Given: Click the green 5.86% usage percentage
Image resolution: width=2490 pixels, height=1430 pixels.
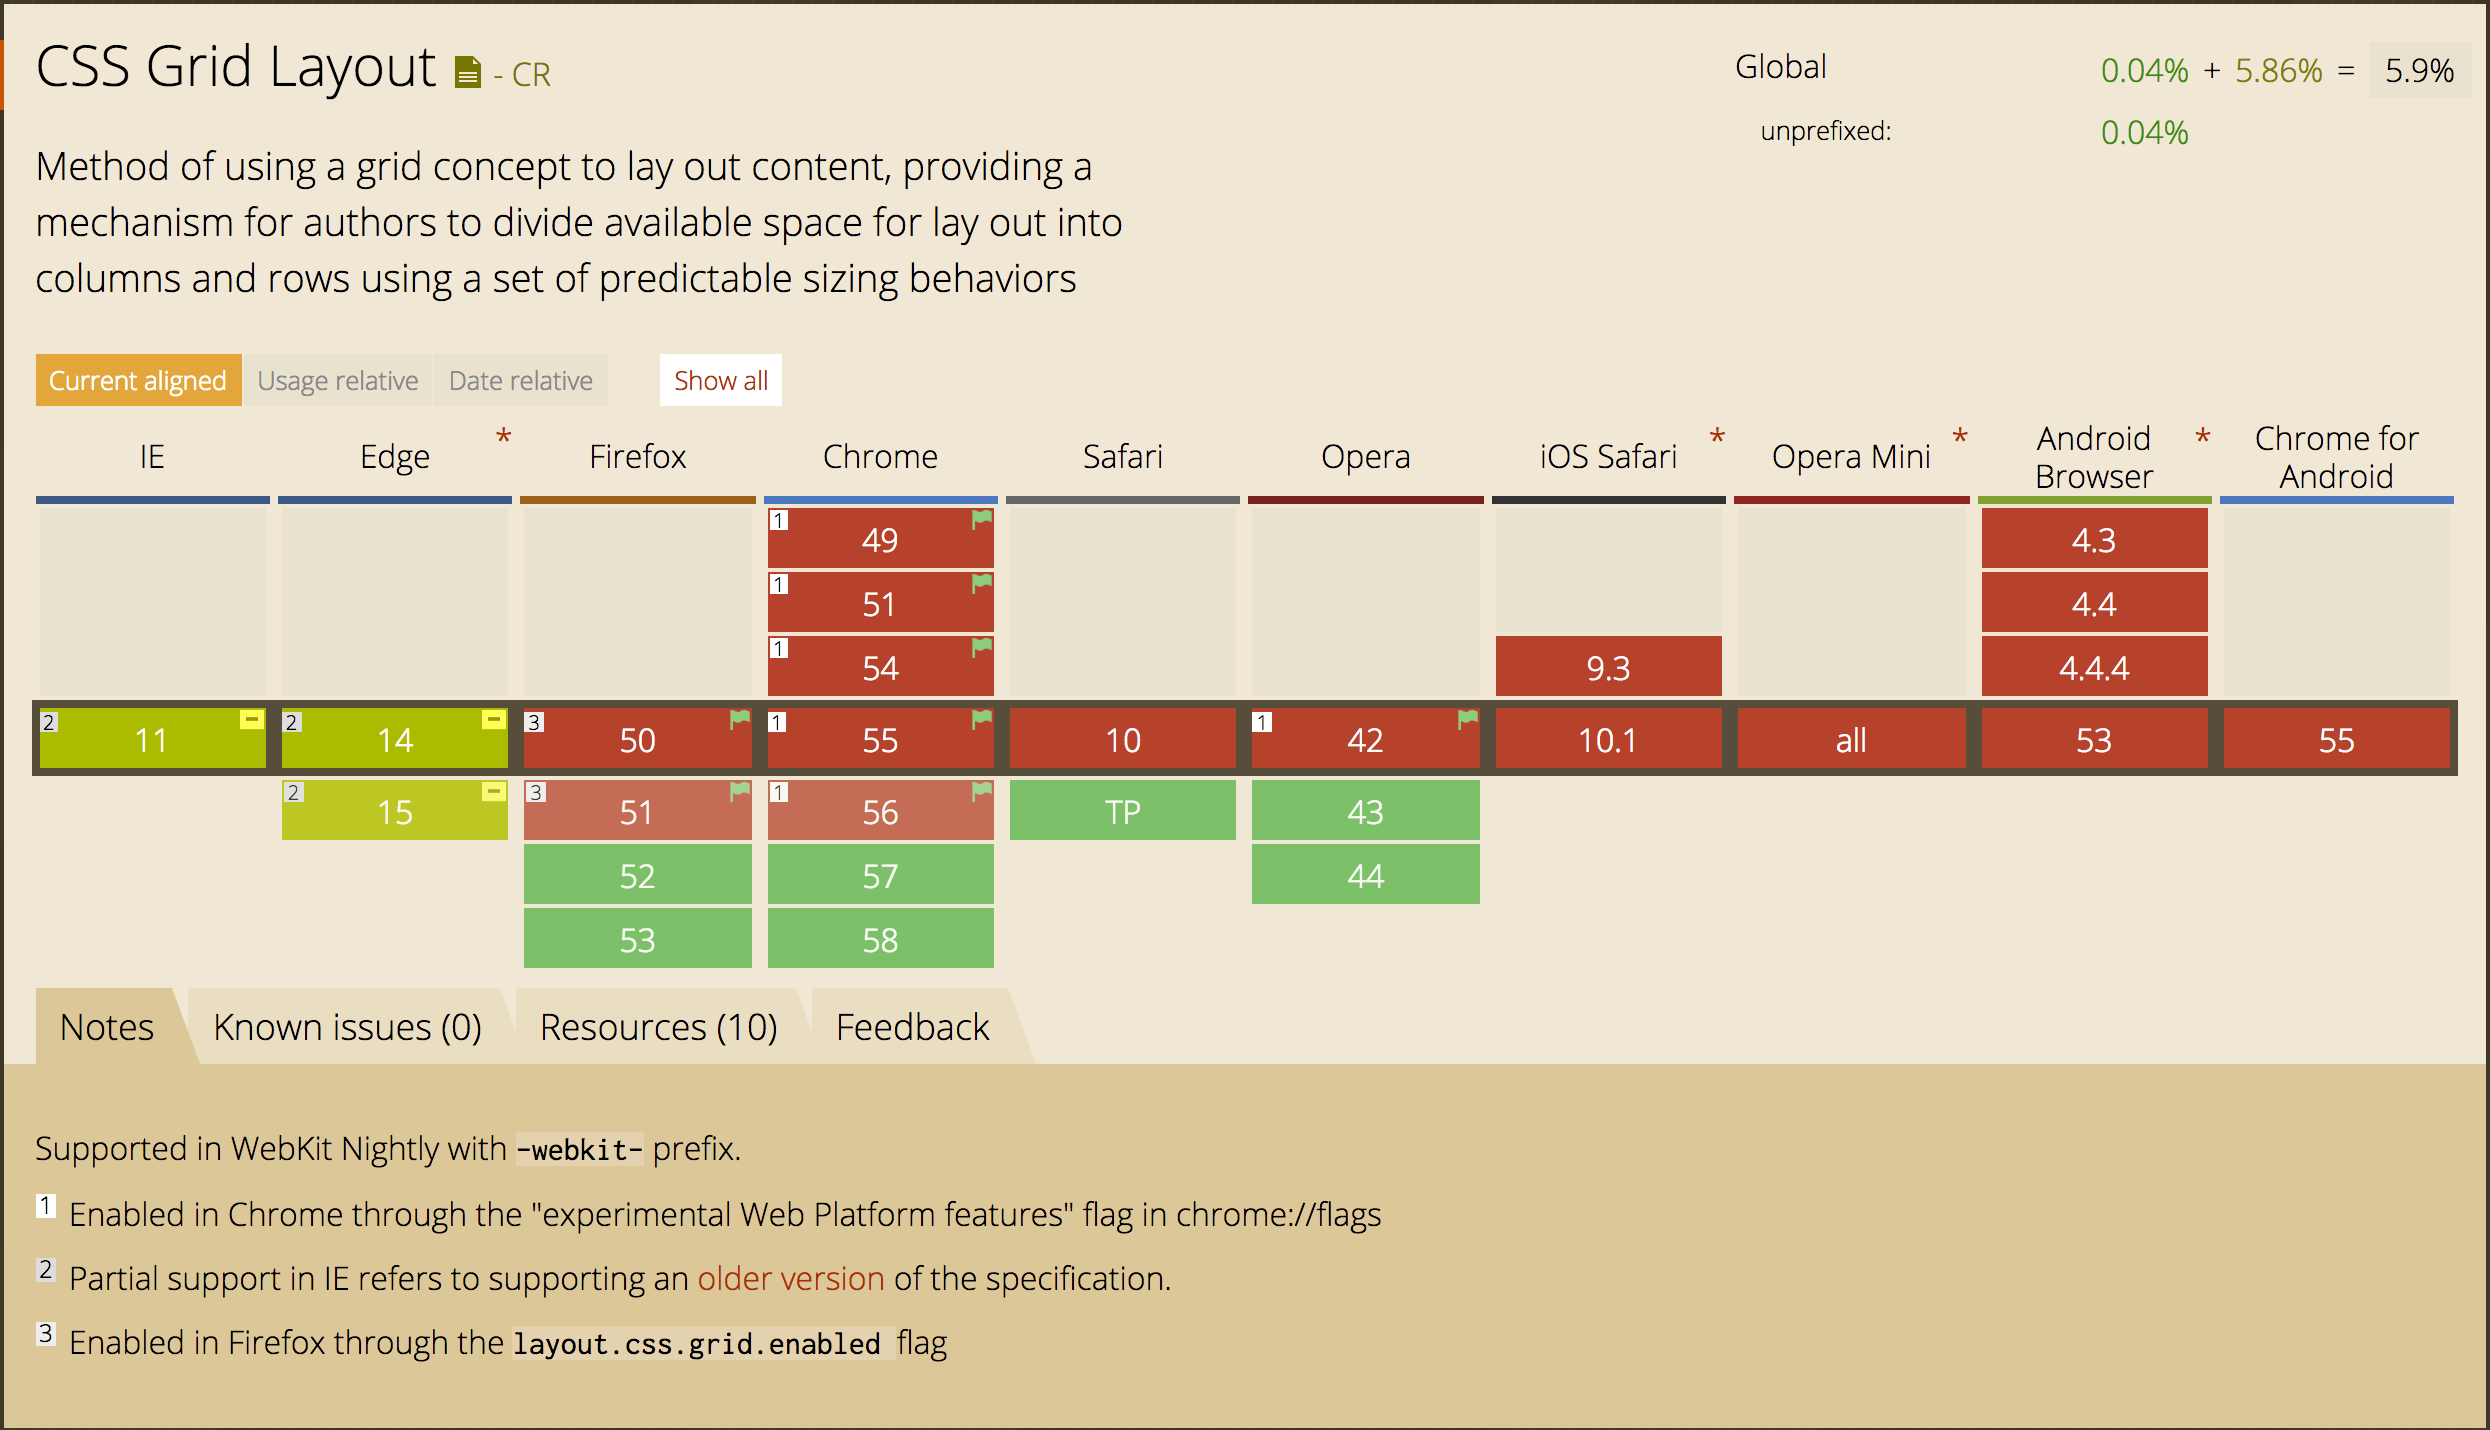Looking at the screenshot, I should point(2278,70).
